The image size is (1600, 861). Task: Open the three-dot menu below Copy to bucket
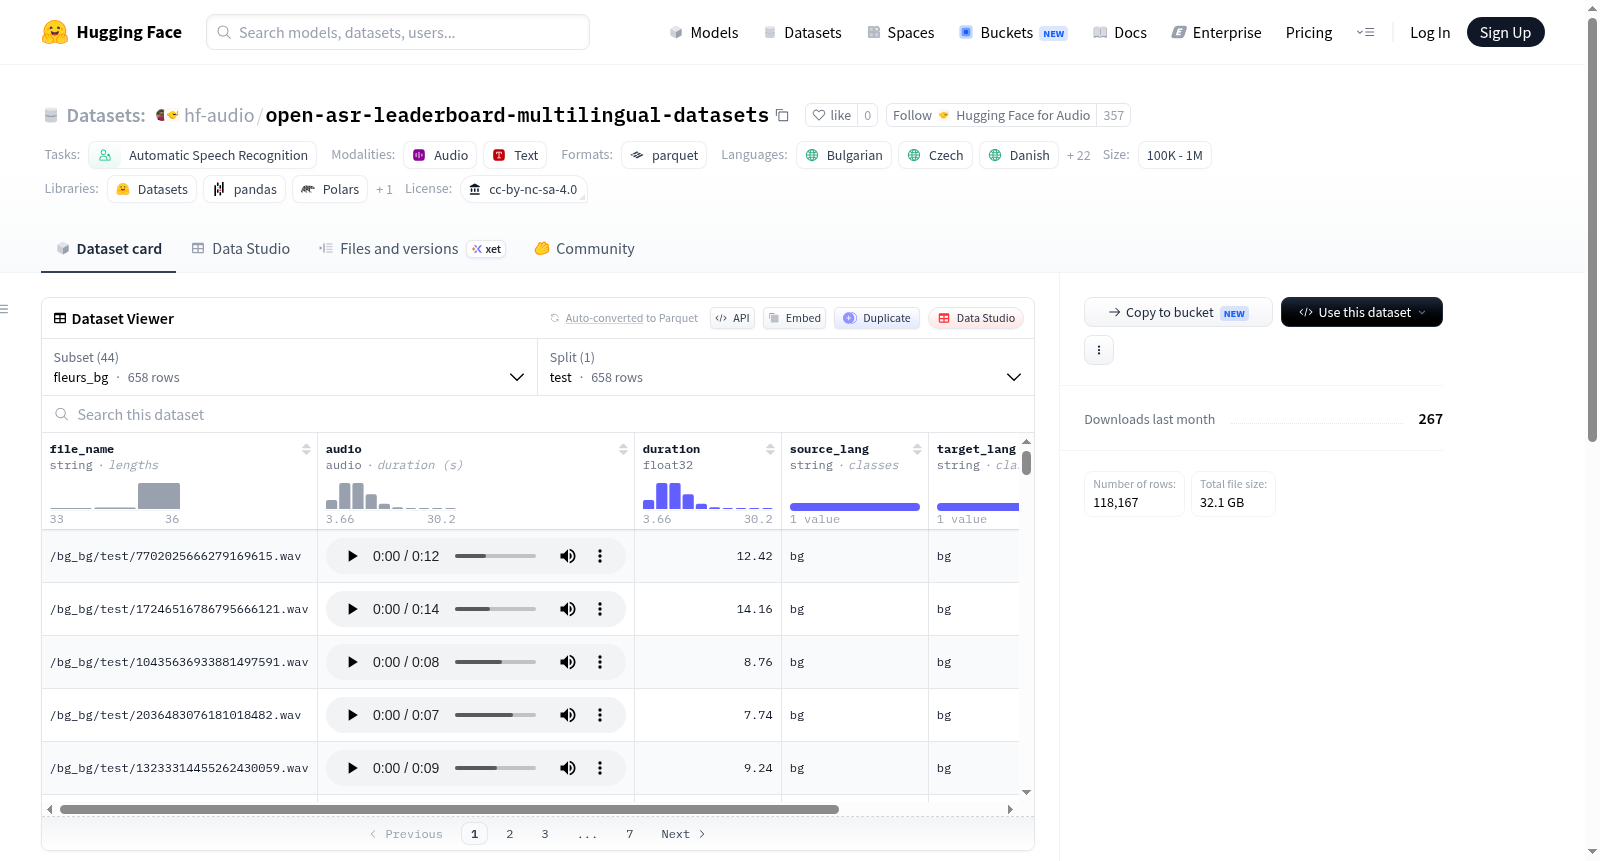click(x=1099, y=350)
